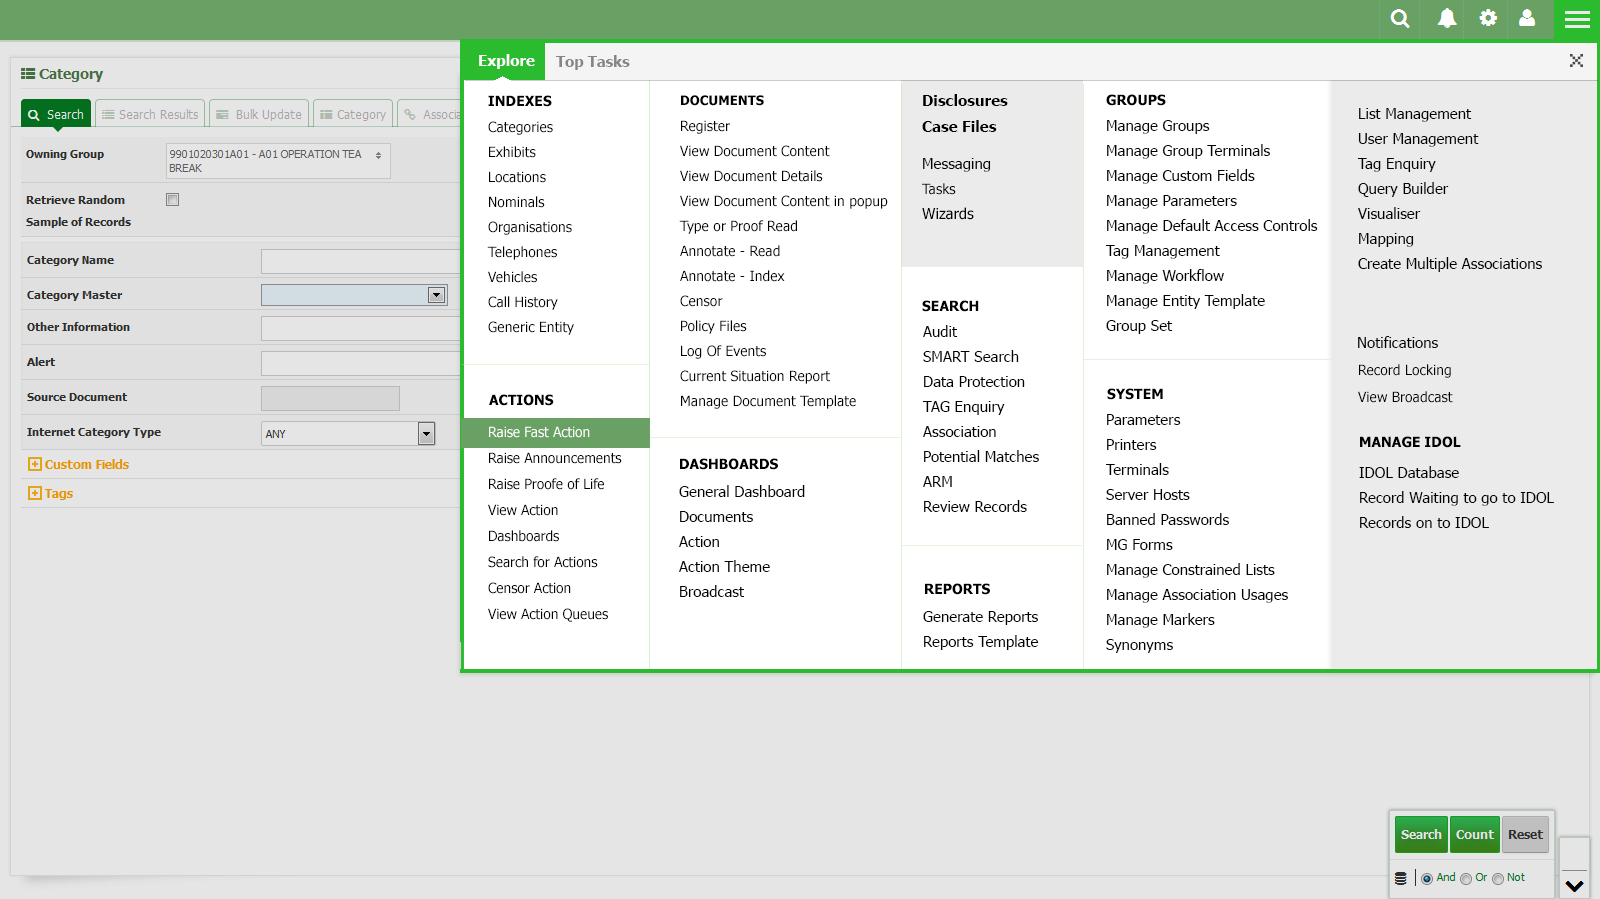
Task: Expand the Custom Fields section
Action: pos(78,464)
